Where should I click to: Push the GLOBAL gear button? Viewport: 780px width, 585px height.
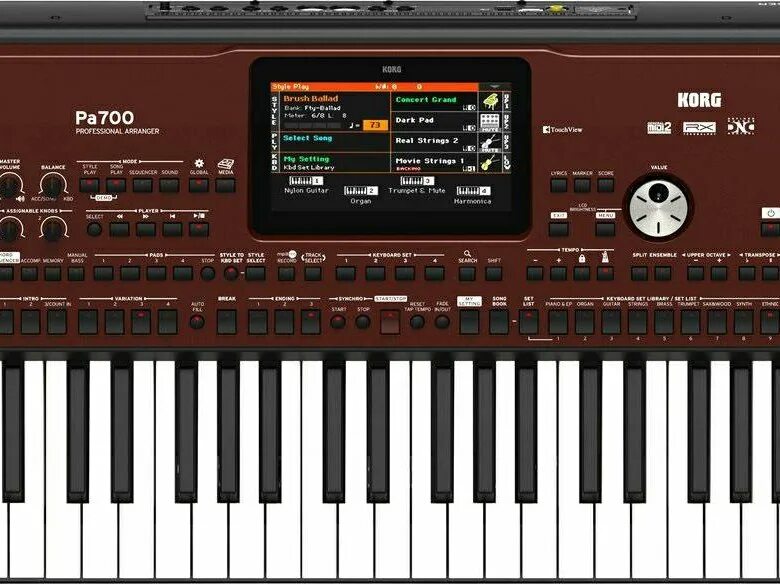[x=198, y=186]
